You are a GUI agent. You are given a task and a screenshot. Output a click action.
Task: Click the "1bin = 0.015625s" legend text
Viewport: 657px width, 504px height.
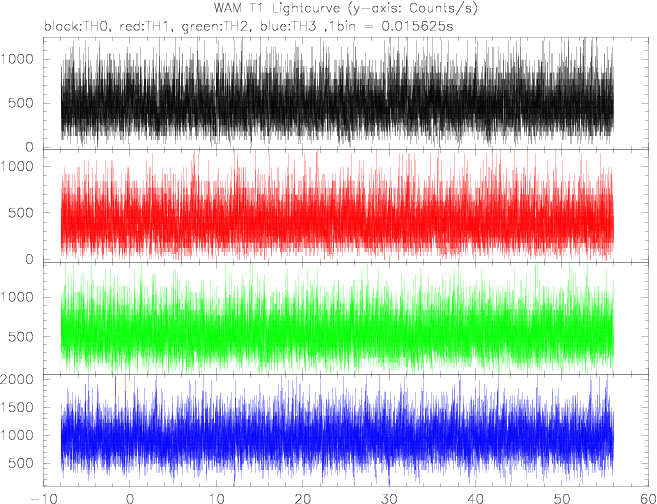(x=391, y=27)
